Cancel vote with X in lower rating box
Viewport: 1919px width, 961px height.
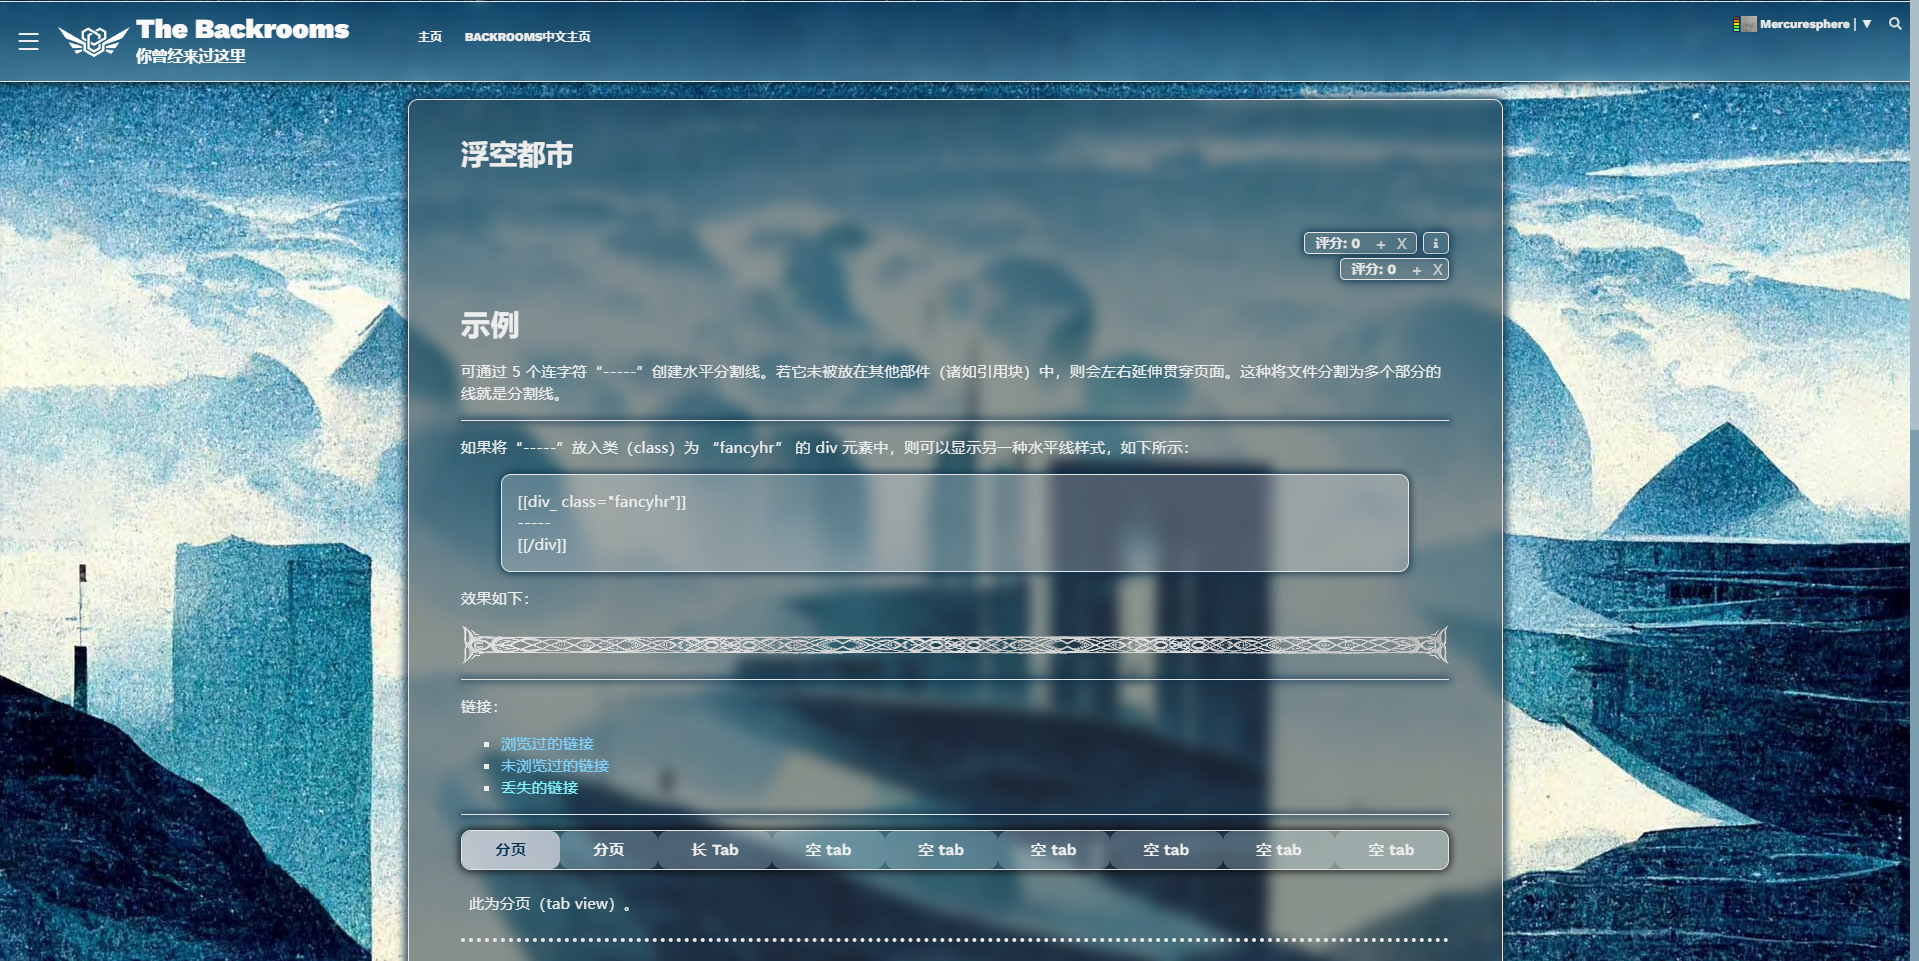(1437, 270)
